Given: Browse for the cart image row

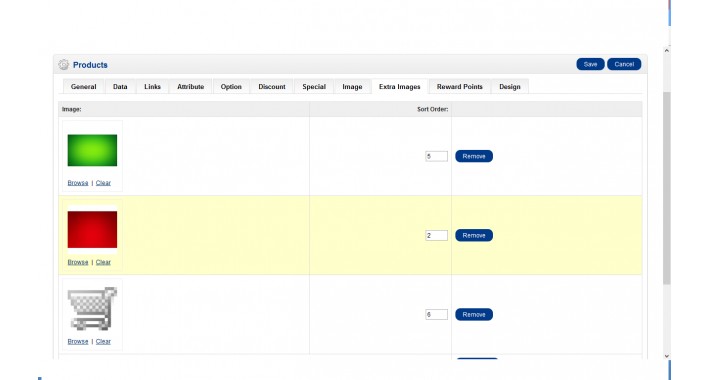Looking at the screenshot, I should point(78,342).
